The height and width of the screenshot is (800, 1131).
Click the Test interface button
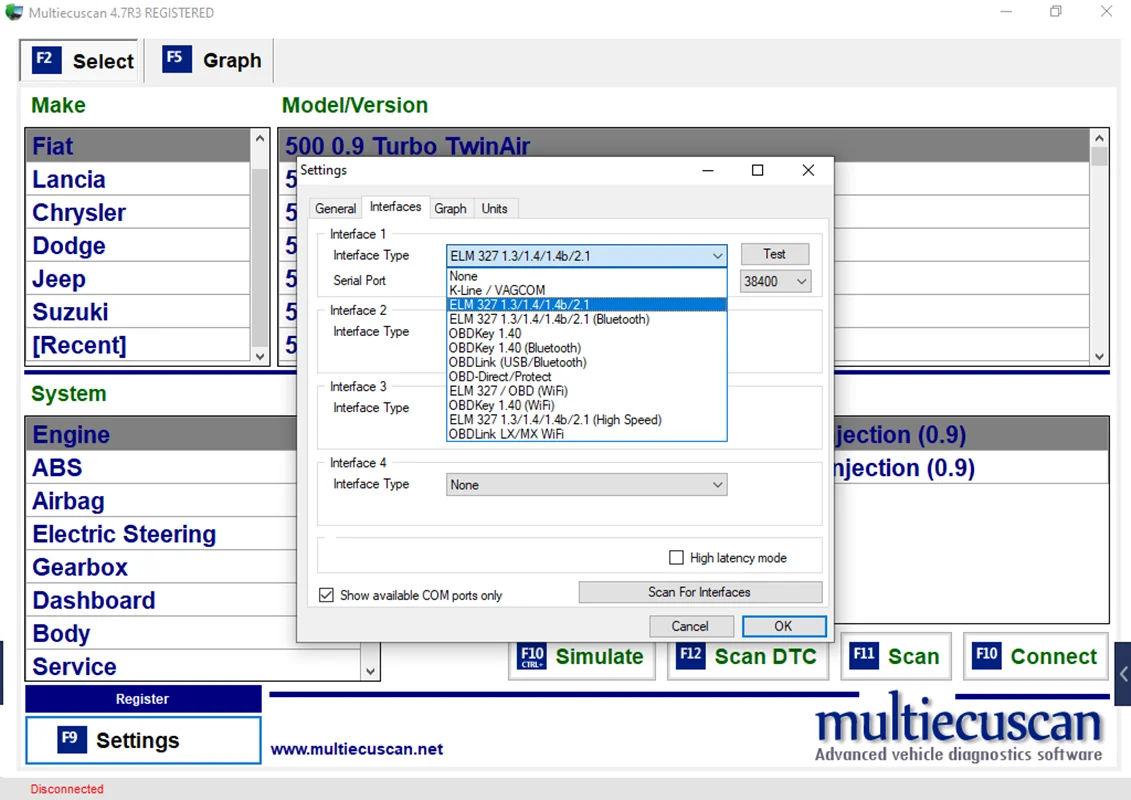click(x=775, y=254)
